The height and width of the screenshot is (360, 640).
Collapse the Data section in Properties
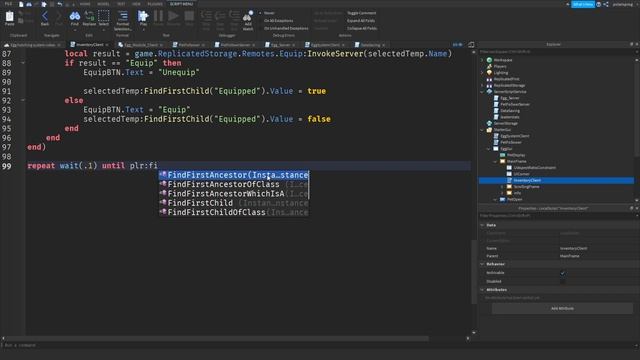pos(482,225)
